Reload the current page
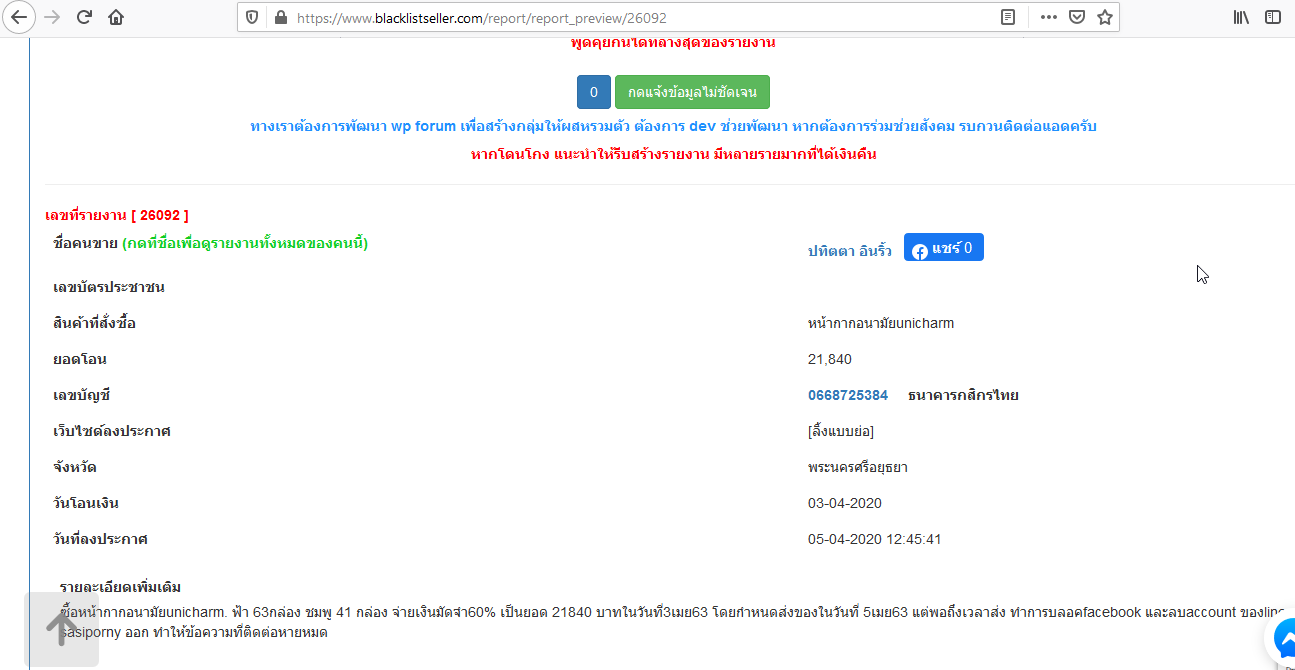 tap(84, 17)
